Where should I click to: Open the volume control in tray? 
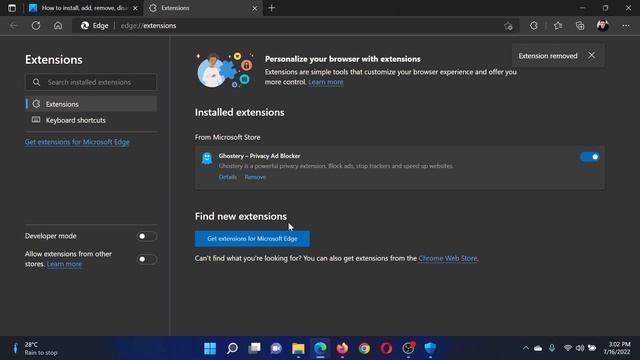point(580,348)
